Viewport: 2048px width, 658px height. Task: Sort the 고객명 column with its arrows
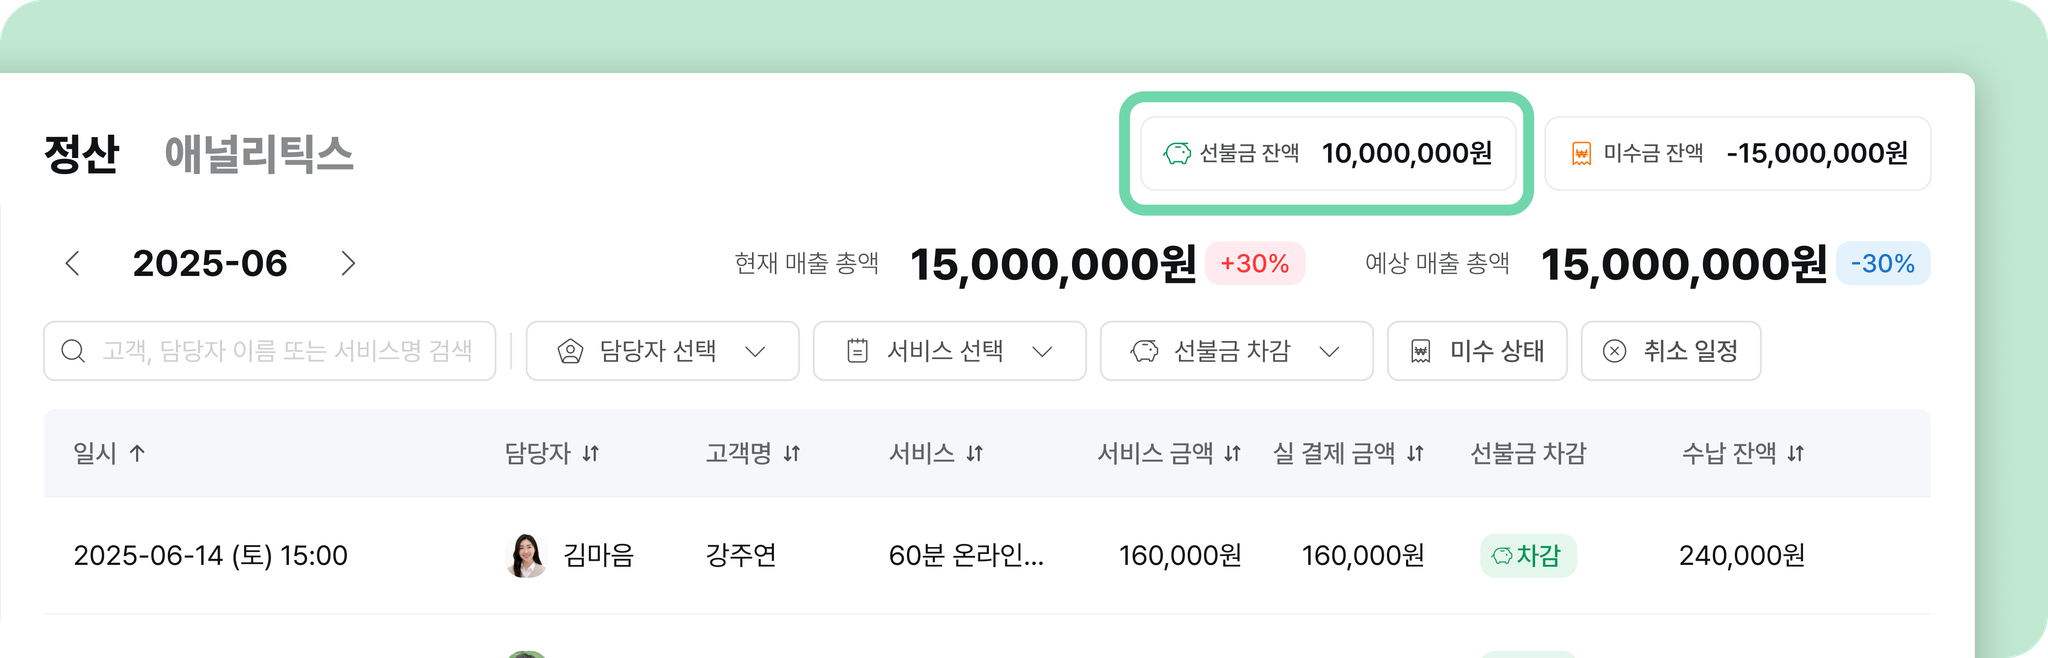[792, 454]
